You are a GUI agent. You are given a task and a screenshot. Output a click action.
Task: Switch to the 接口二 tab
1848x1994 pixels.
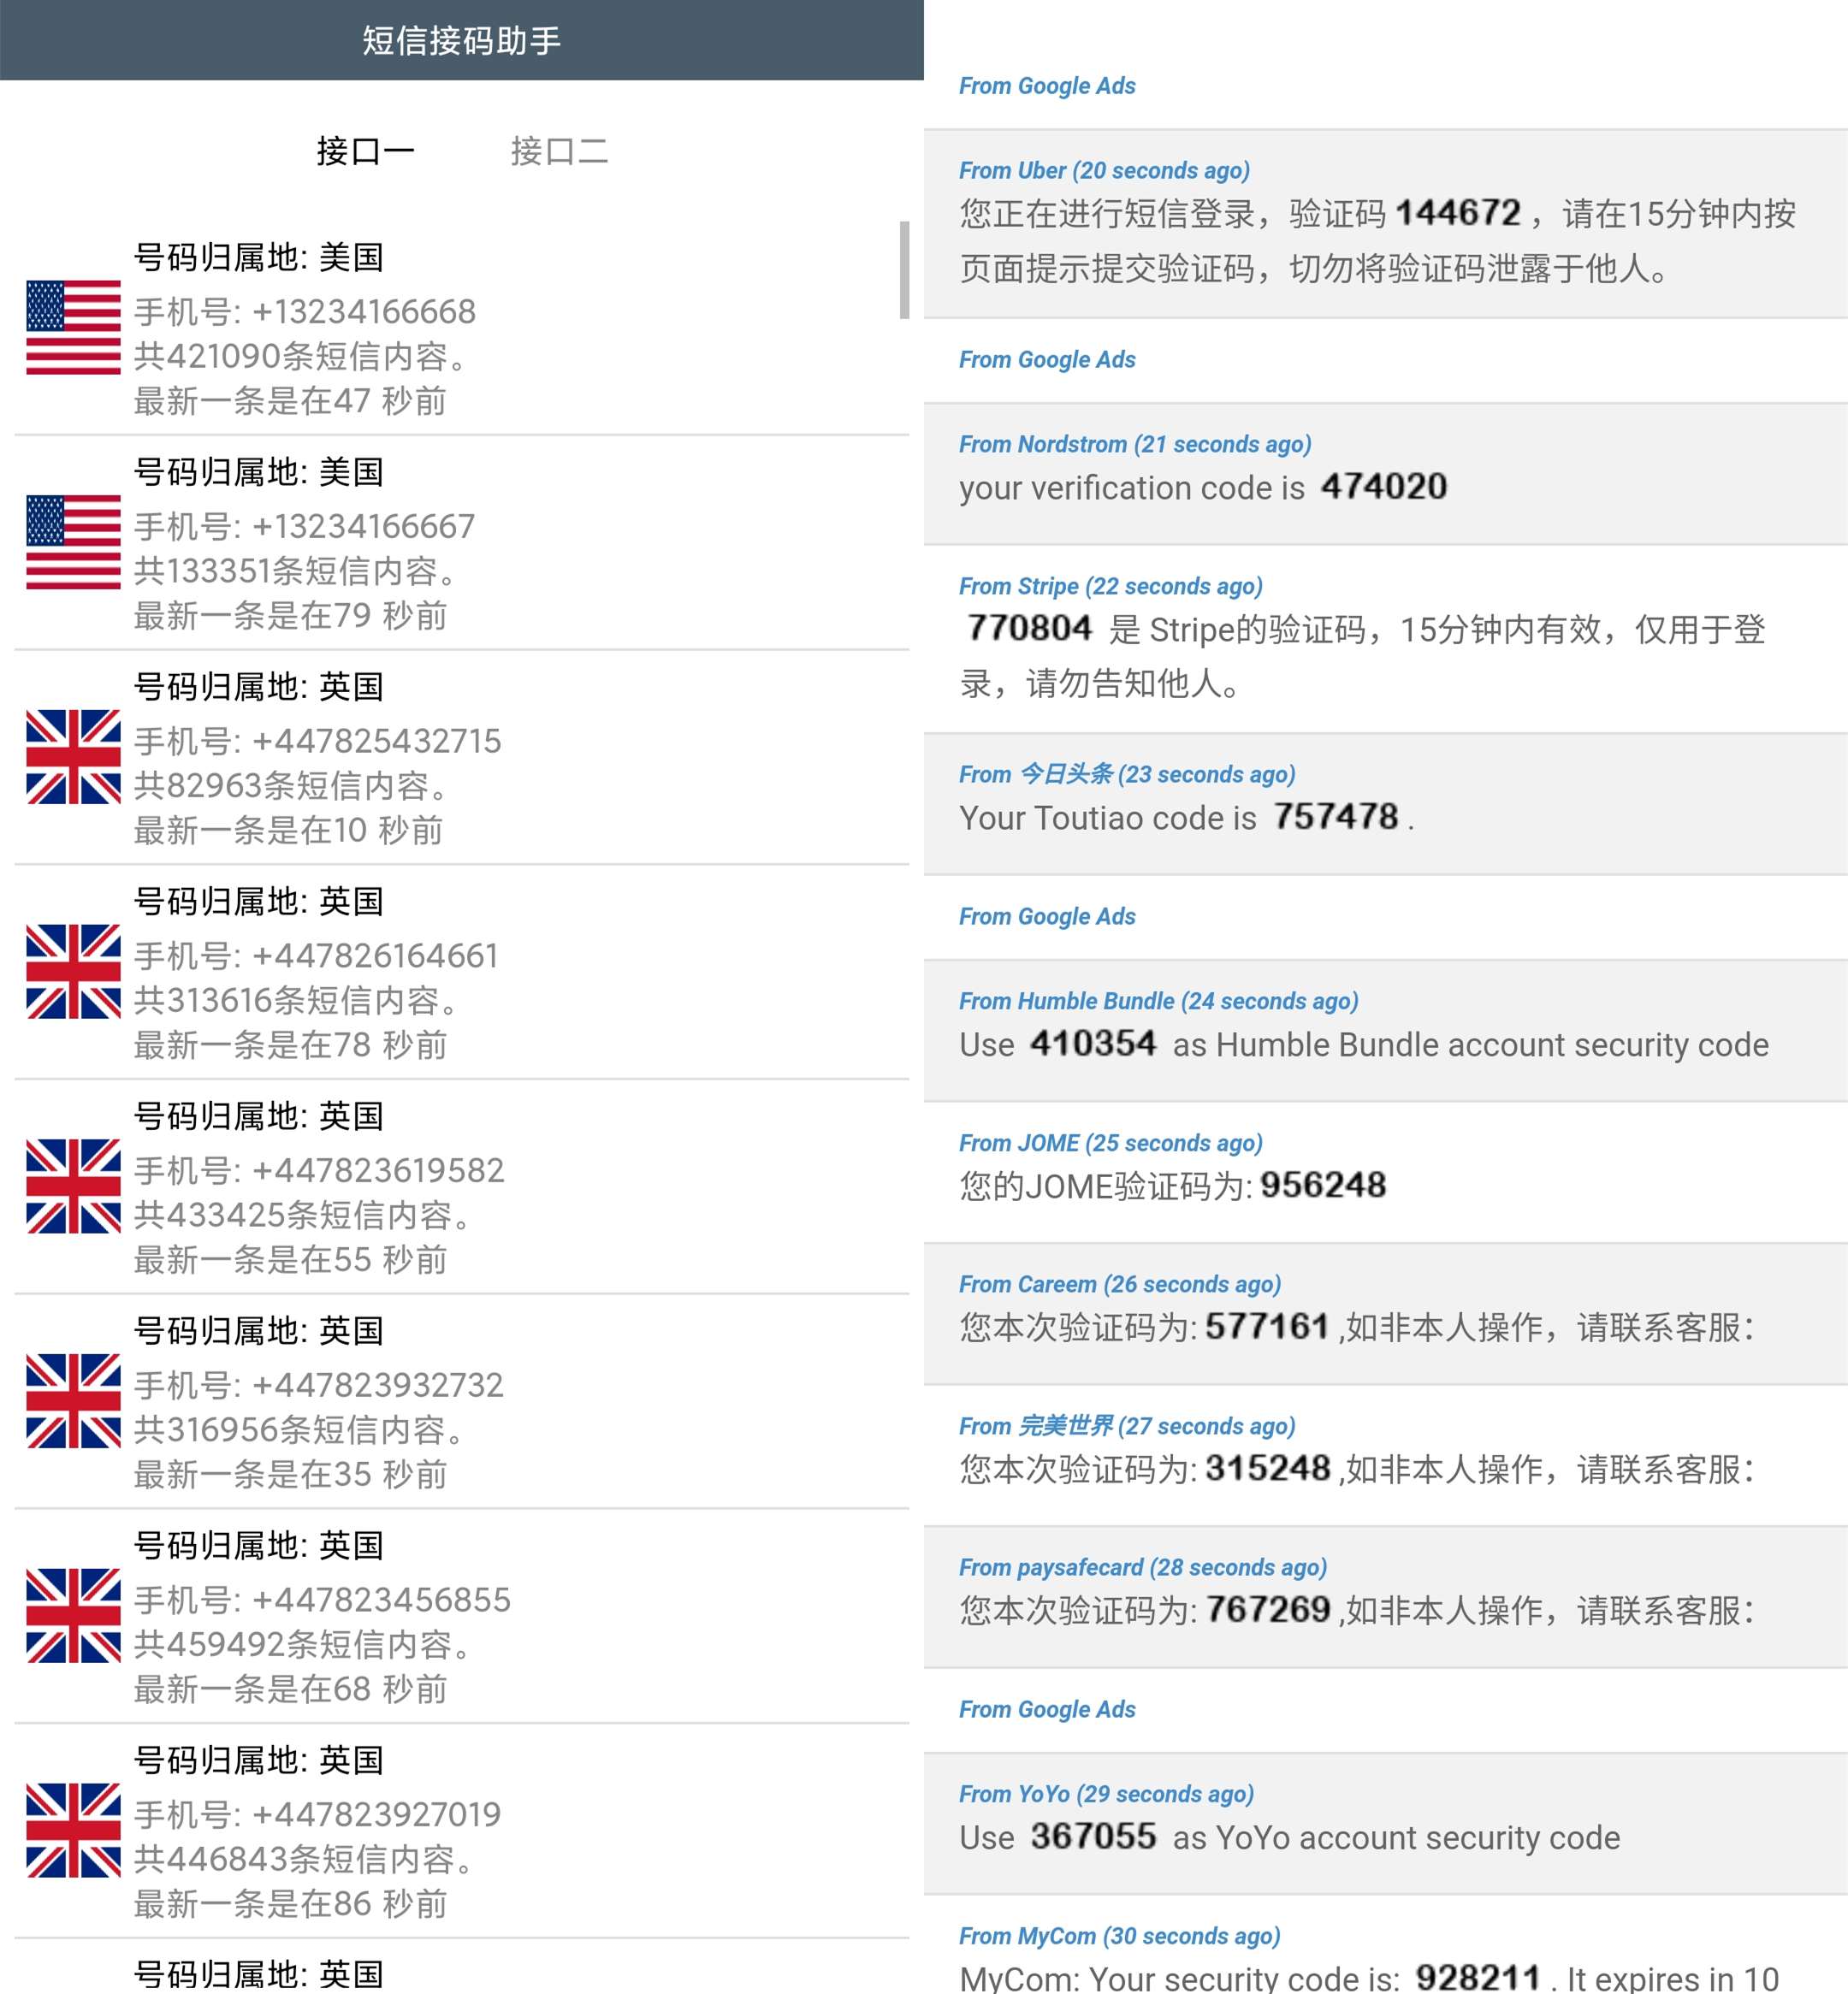click(559, 151)
